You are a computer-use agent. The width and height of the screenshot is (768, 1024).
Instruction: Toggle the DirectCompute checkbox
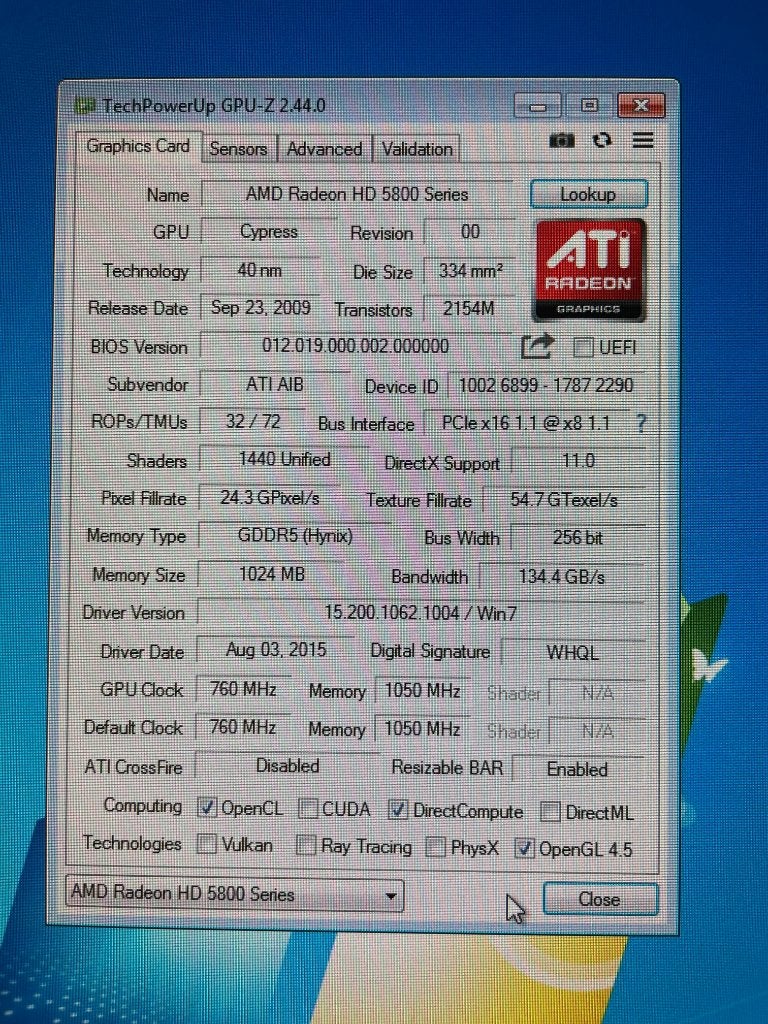398,810
